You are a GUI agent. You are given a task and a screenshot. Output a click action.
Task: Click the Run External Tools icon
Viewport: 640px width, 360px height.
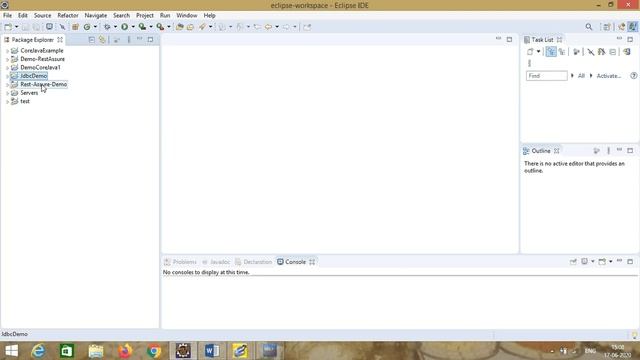coord(160,27)
